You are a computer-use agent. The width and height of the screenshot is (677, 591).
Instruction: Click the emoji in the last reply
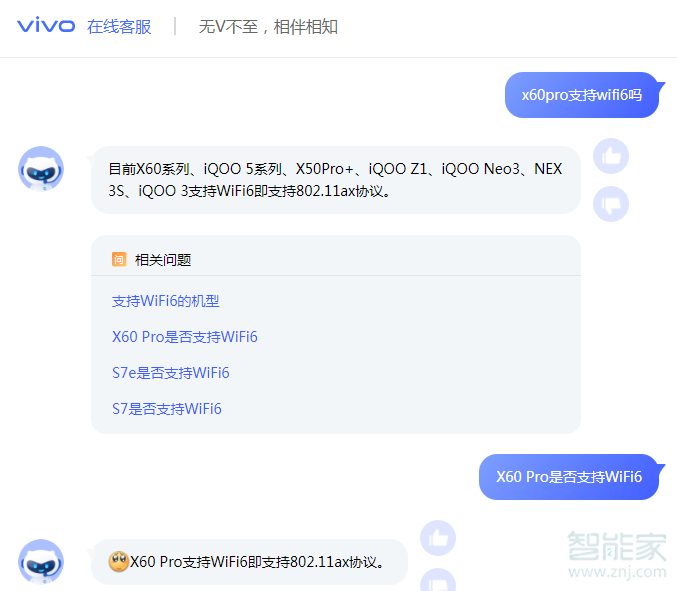(118, 561)
